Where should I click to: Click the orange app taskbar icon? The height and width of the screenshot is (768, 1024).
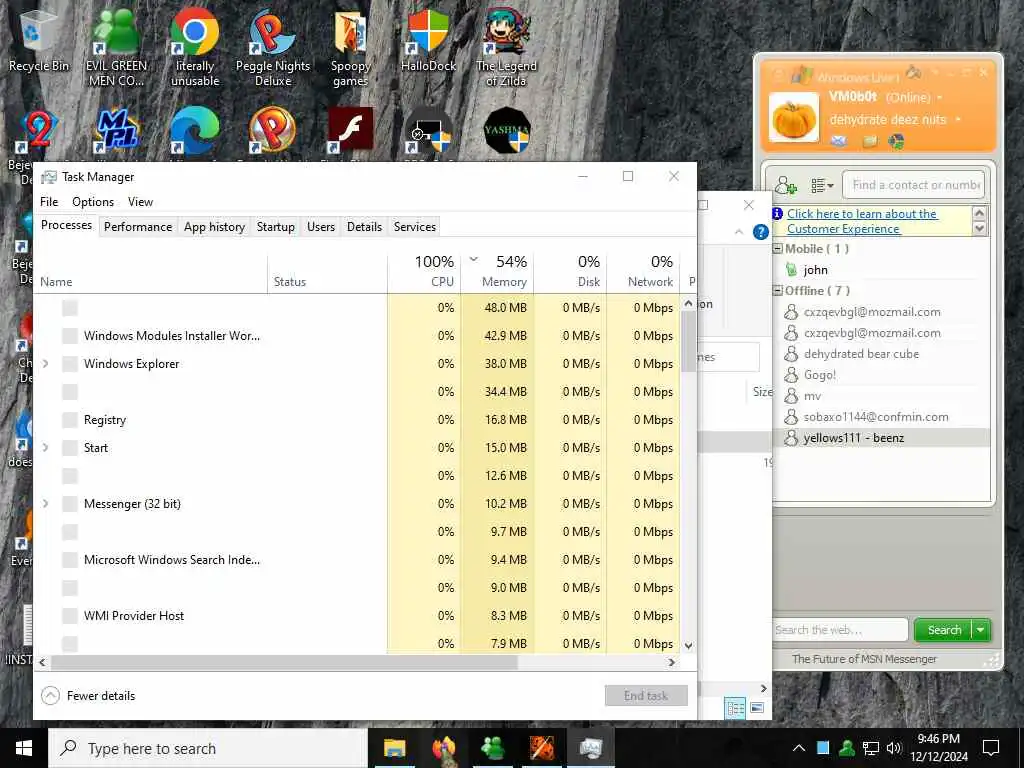pyautogui.click(x=541, y=748)
